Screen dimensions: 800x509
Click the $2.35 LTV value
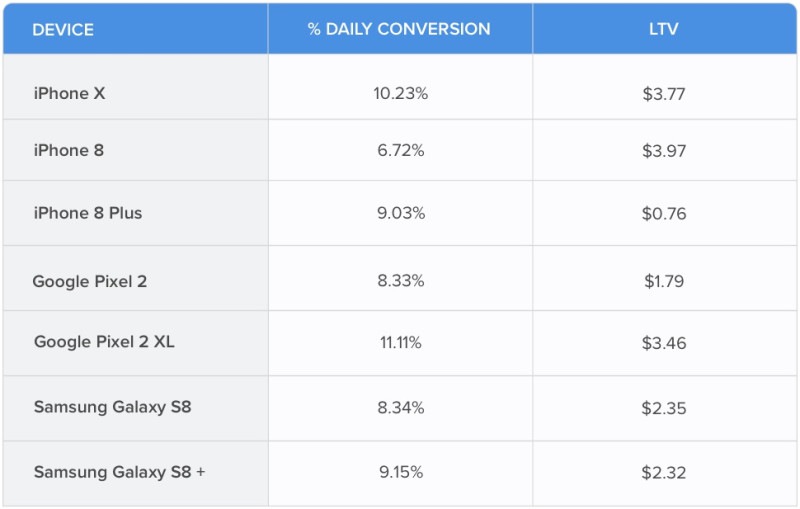pos(664,407)
